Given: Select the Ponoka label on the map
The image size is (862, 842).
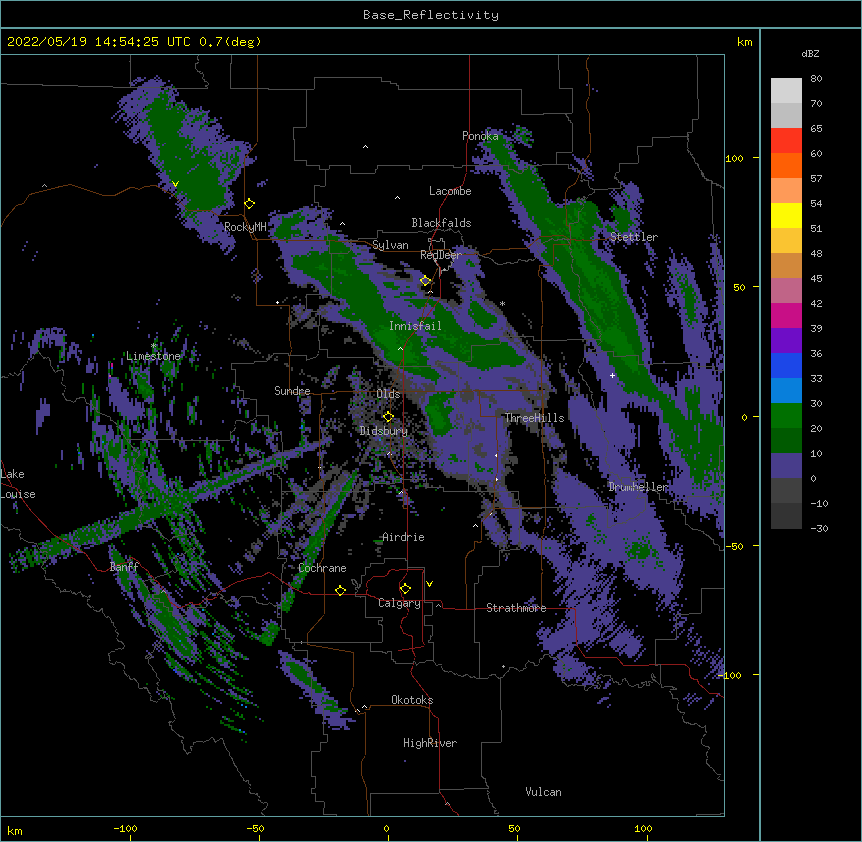Looking at the screenshot, I should point(480,136).
